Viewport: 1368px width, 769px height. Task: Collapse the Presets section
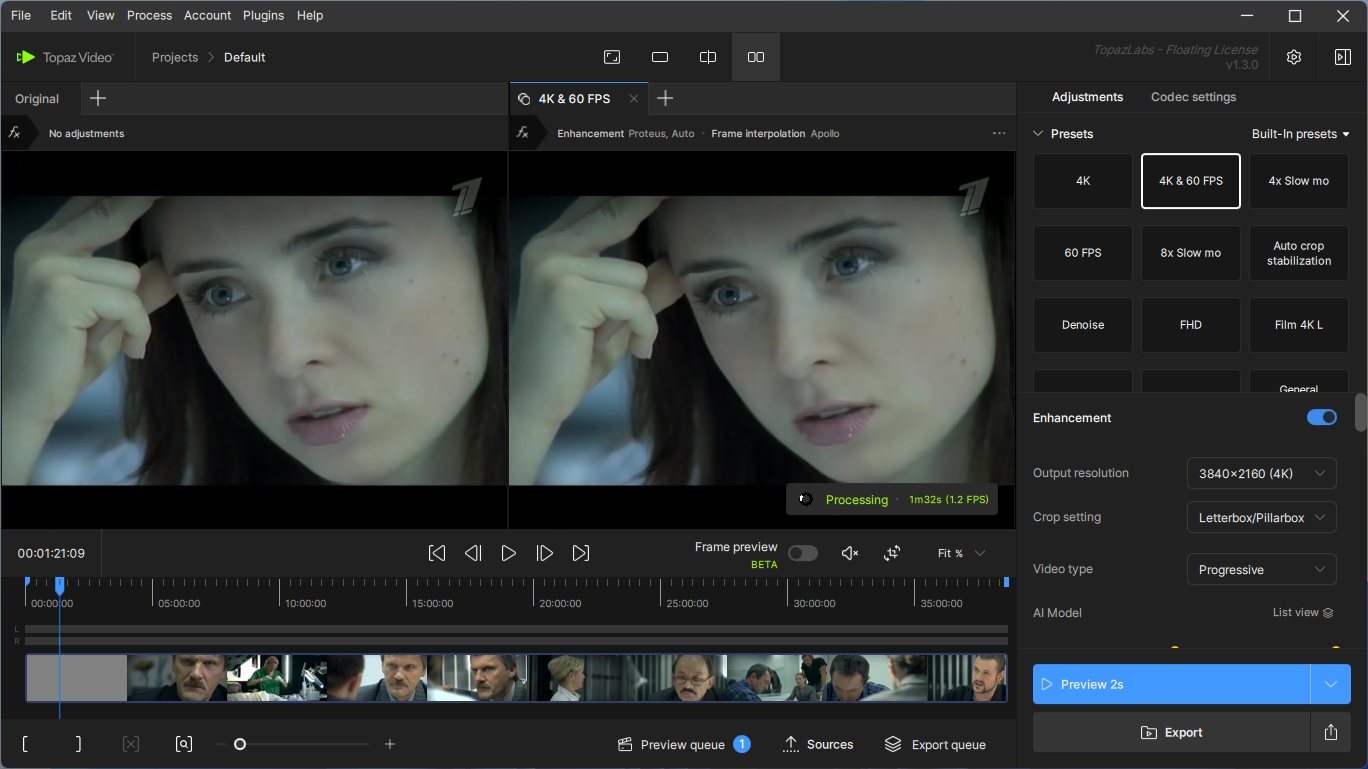pos(1038,134)
